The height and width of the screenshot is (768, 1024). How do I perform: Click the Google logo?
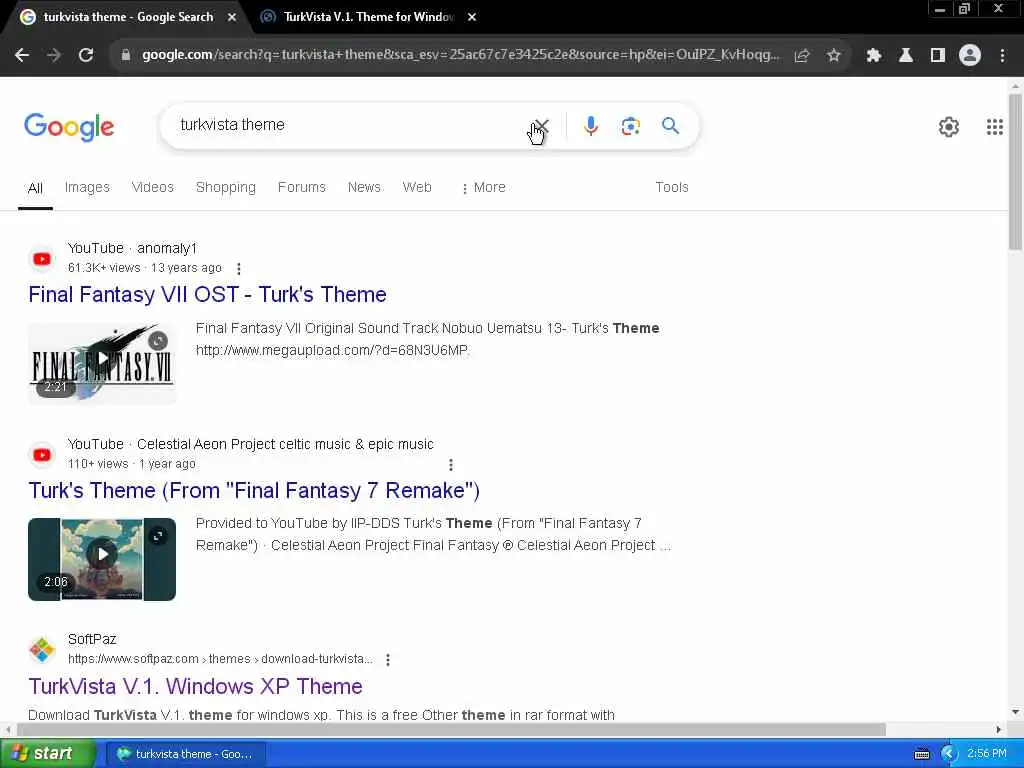tap(69, 127)
